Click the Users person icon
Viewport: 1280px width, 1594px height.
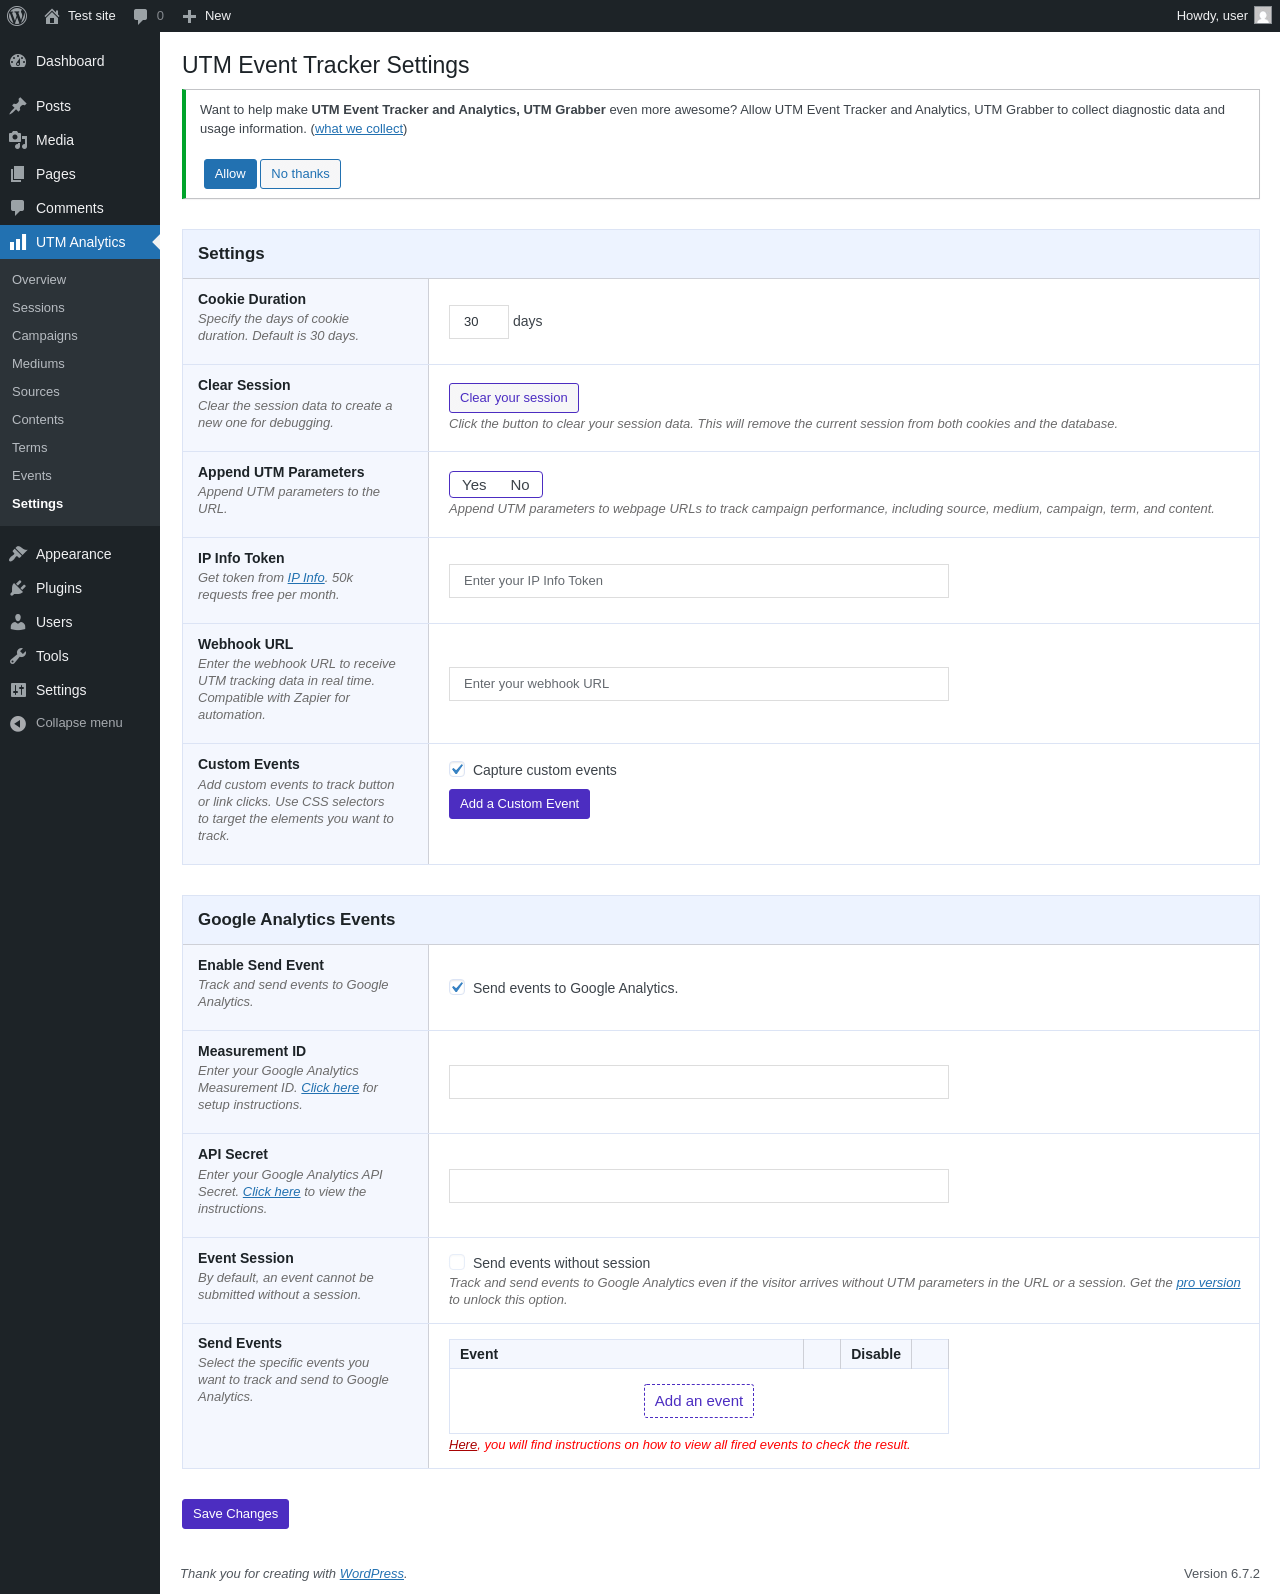18,622
